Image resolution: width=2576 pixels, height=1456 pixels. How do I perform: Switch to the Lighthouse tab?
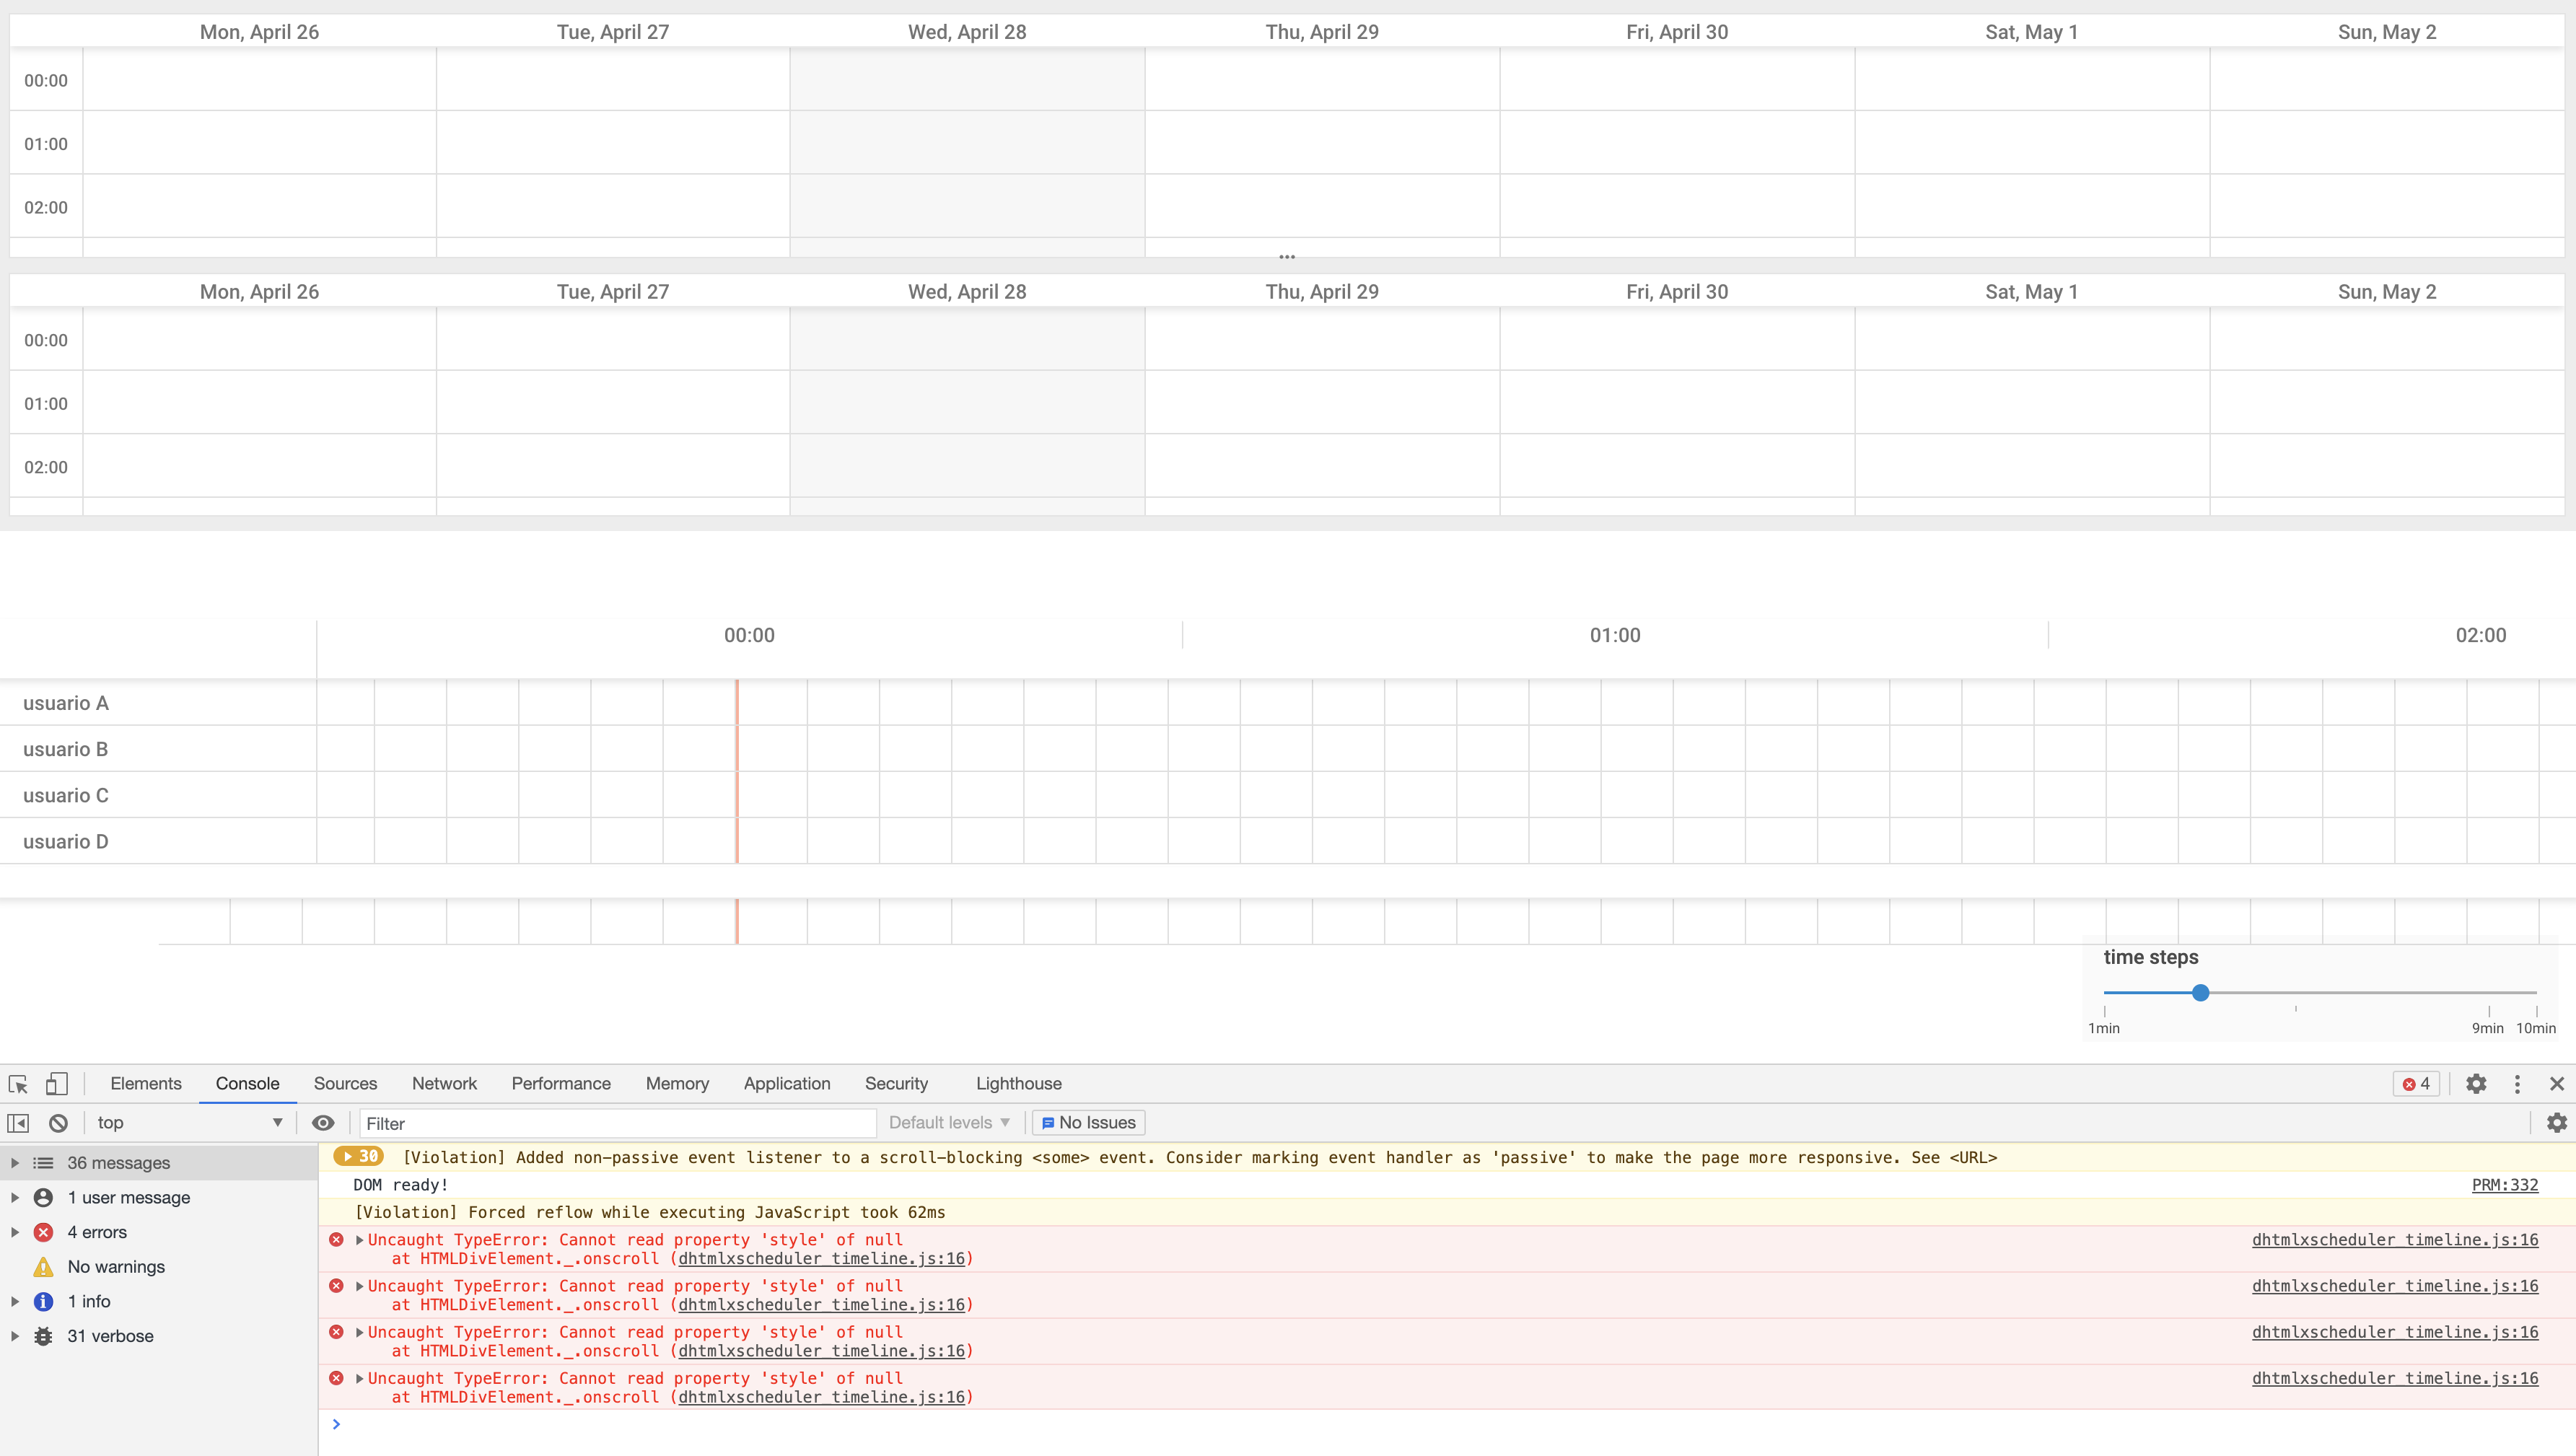coord(1018,1084)
